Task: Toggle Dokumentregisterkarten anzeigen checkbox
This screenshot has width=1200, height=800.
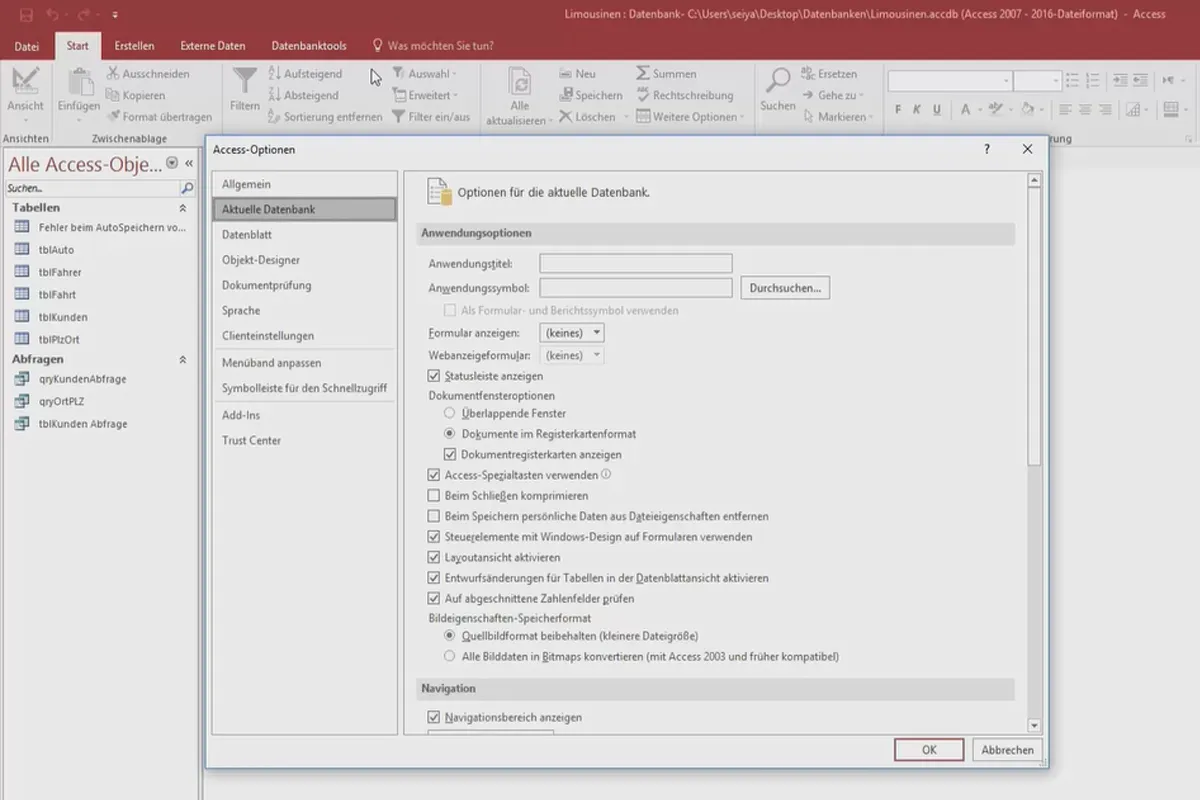Action: coord(450,454)
